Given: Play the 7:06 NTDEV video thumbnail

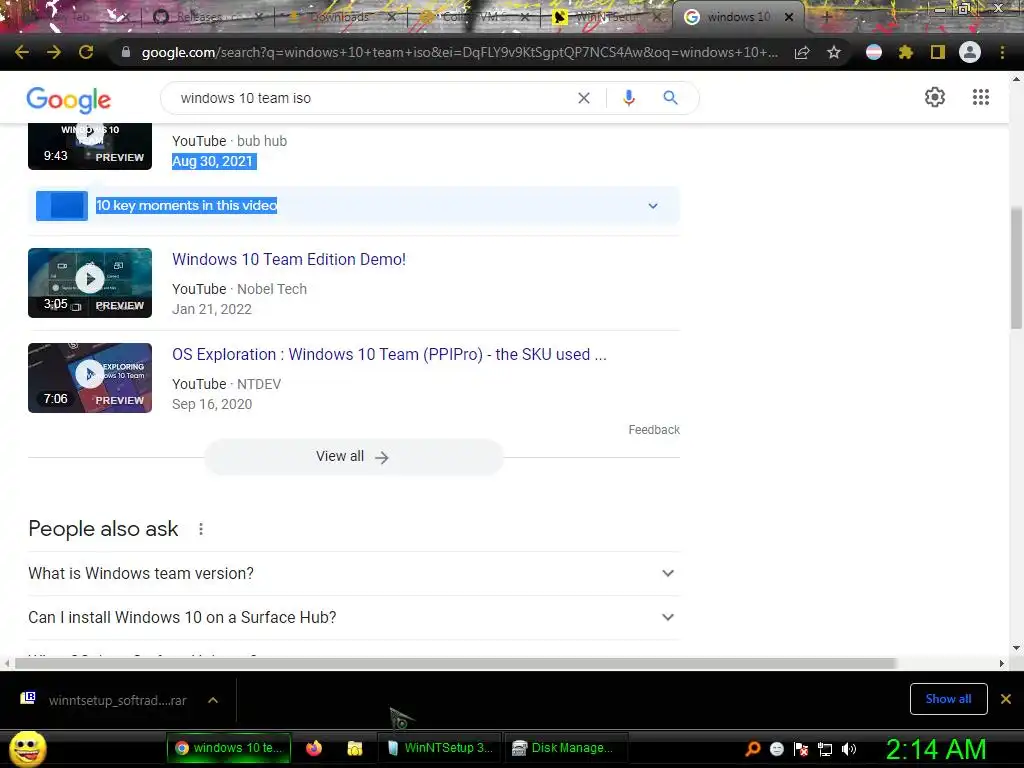Looking at the screenshot, I should [x=90, y=378].
